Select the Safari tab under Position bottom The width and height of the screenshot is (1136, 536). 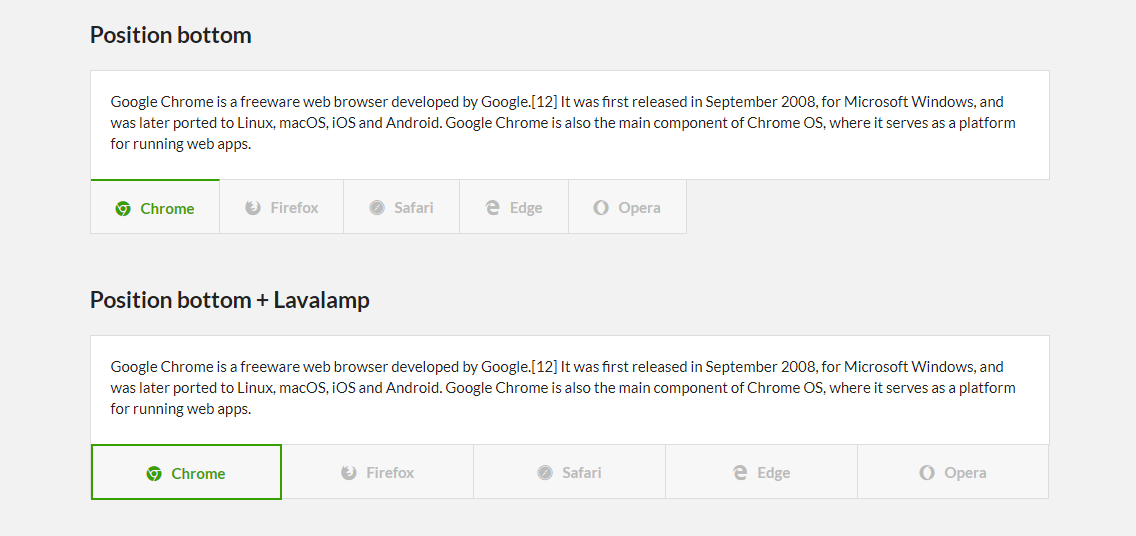[x=402, y=208]
